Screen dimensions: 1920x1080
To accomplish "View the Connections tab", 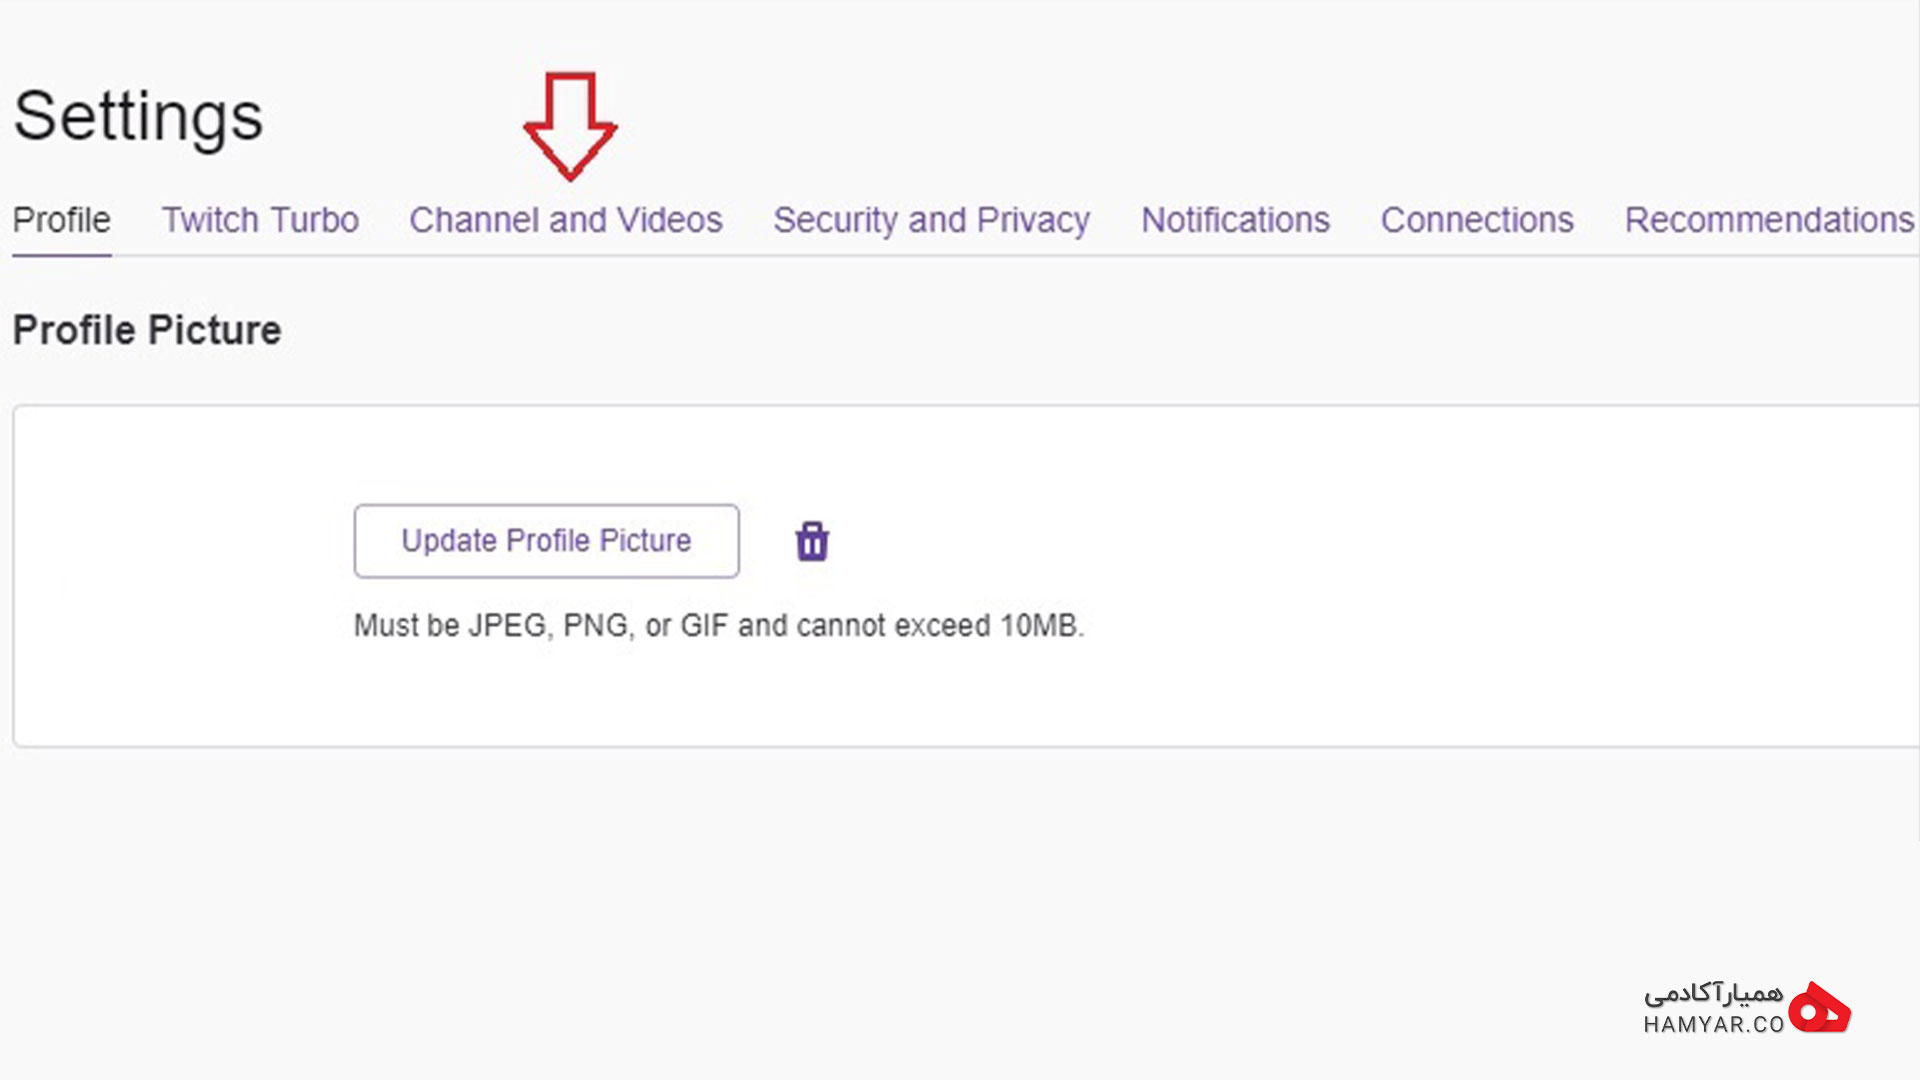I will point(1477,220).
